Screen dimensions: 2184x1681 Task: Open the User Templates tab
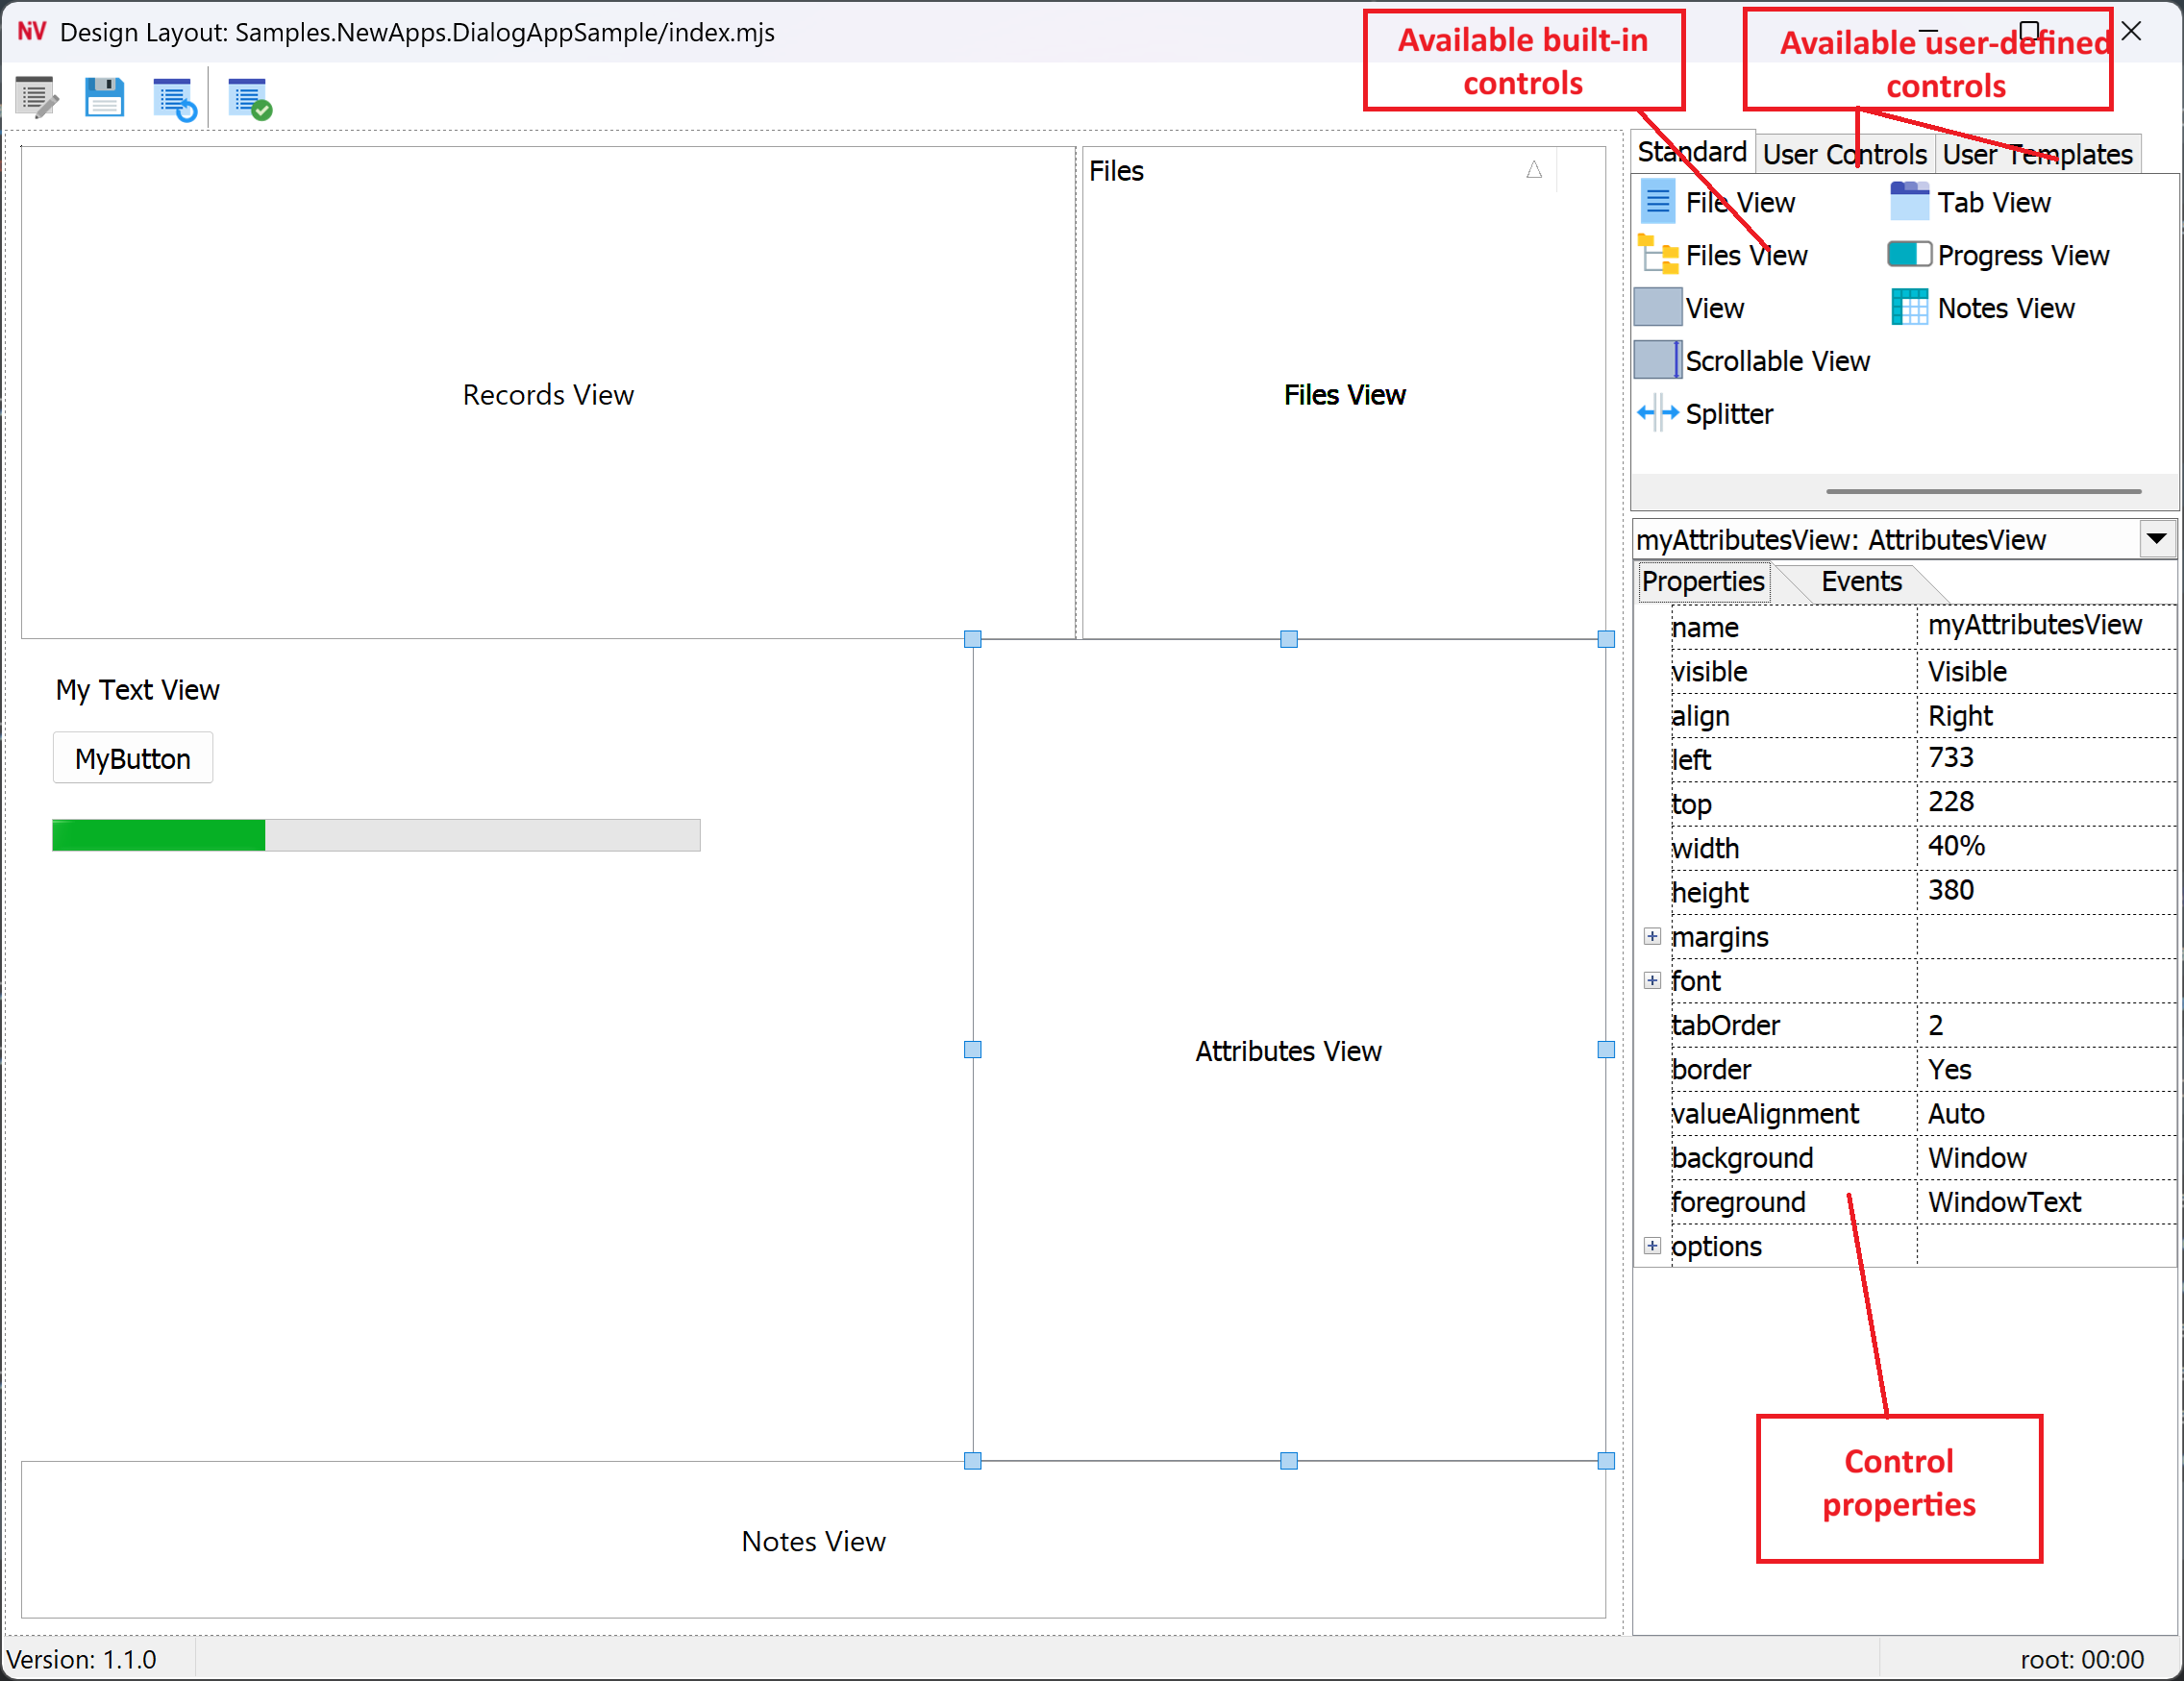click(x=2036, y=154)
